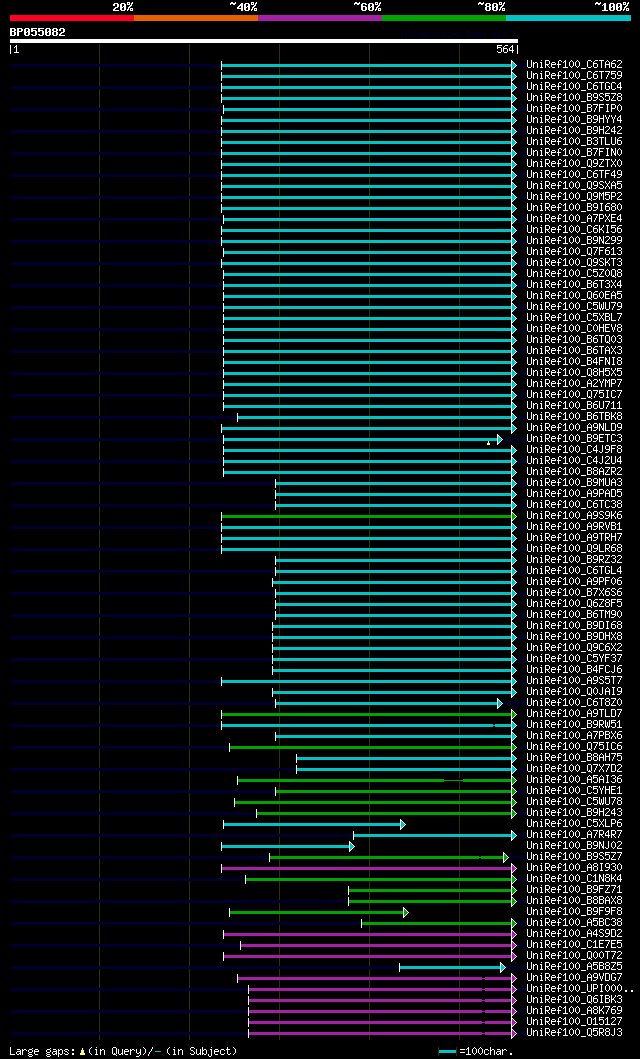Screen dimensions: 640x1059
Task: Click the short cyan C5XLP6 alignment bar
Action: click(315, 825)
